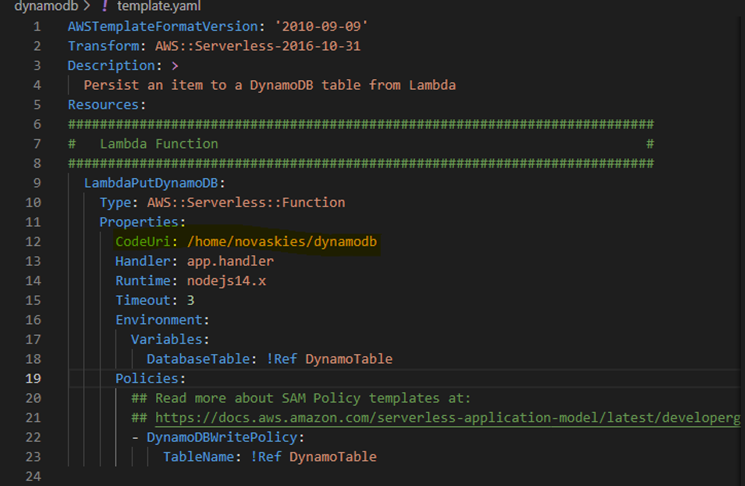The width and height of the screenshot is (745, 486).
Task: Click the > folded block indicator after Description
Action: (175, 66)
